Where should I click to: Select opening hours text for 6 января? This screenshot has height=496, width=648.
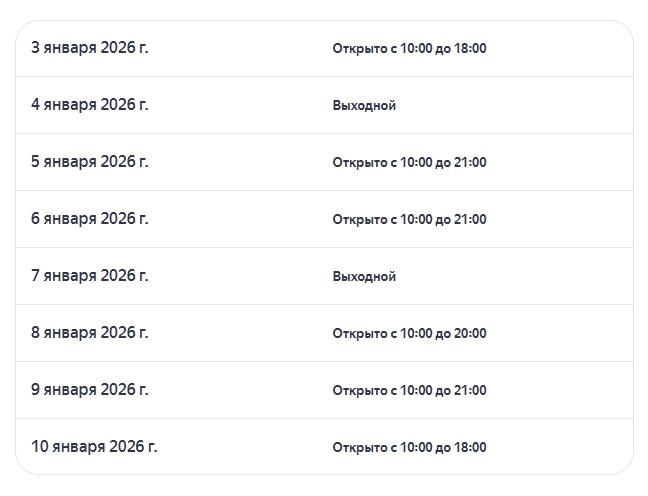point(409,219)
